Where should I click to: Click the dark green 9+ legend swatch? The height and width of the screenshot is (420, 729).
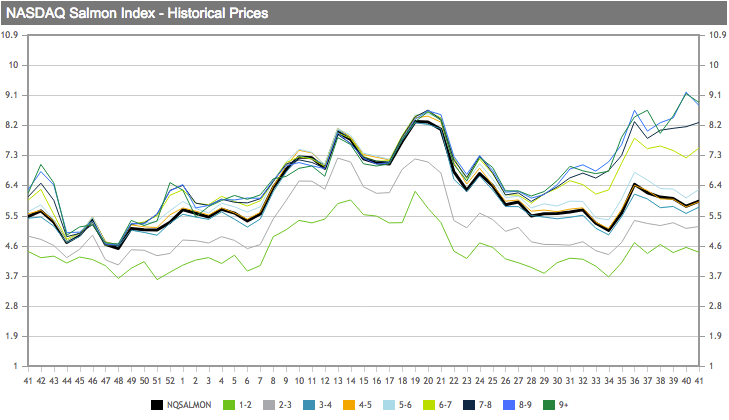tap(549, 405)
